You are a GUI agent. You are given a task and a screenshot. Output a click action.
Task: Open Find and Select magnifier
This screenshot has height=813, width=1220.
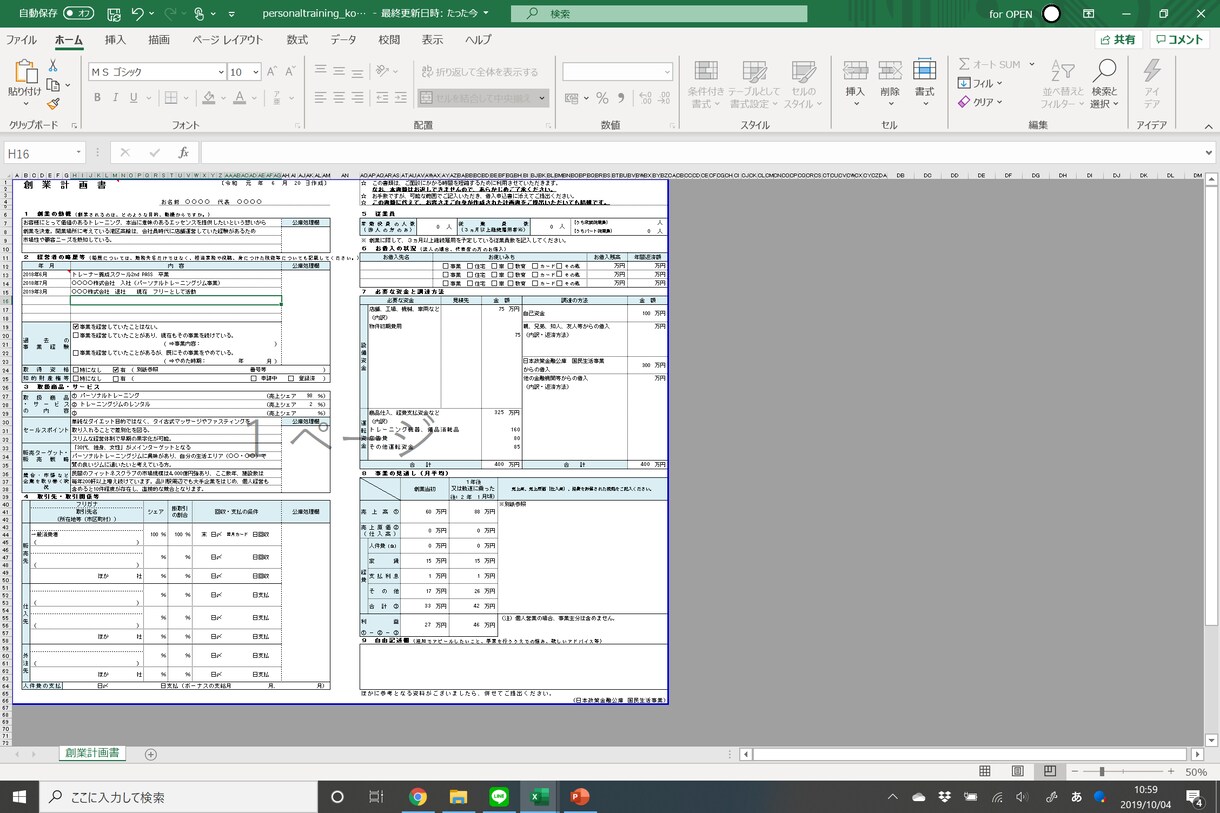(x=1104, y=84)
